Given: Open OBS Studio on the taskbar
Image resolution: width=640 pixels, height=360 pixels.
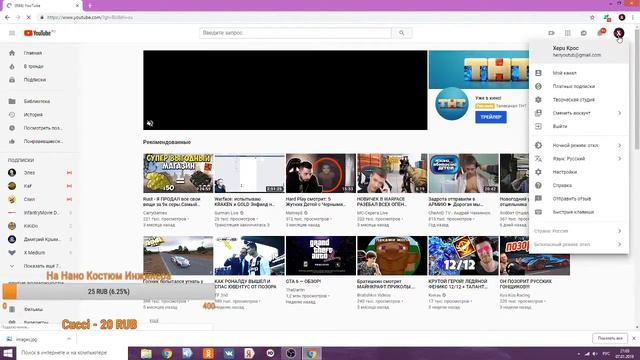Looking at the screenshot, I should 291,353.
